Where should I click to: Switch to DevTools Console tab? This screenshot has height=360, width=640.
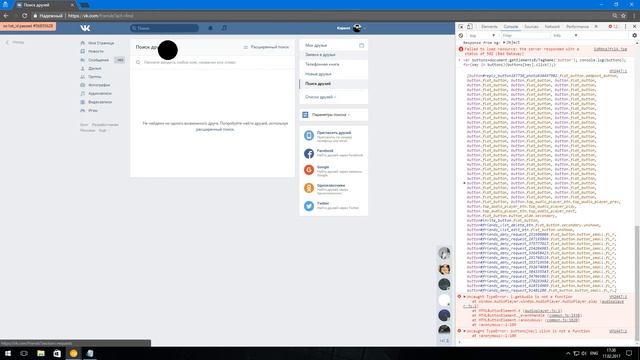[x=511, y=27]
